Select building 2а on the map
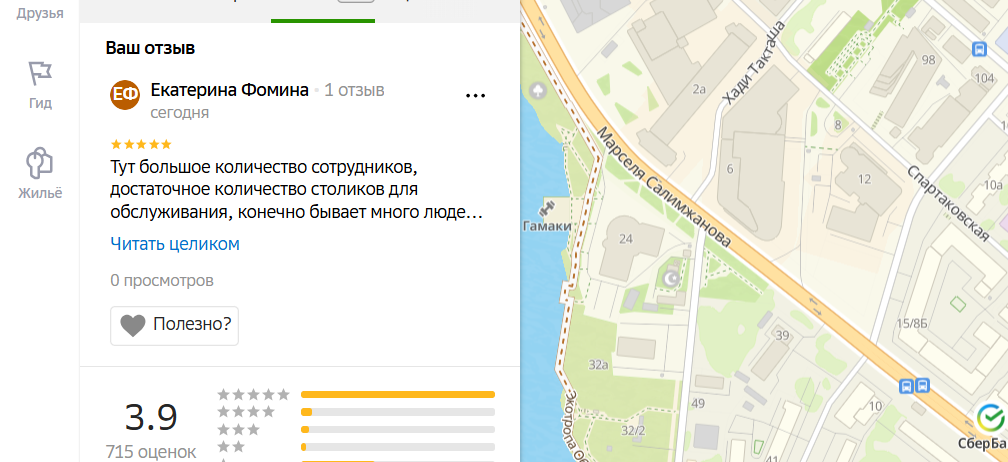The image size is (1008, 462). pyautogui.click(x=699, y=89)
